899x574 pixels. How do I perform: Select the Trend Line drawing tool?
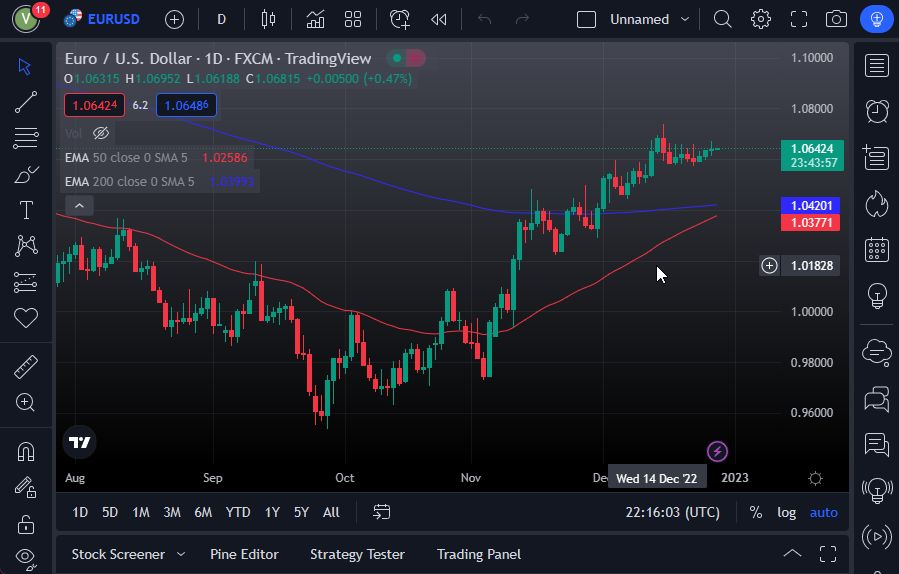(26, 101)
